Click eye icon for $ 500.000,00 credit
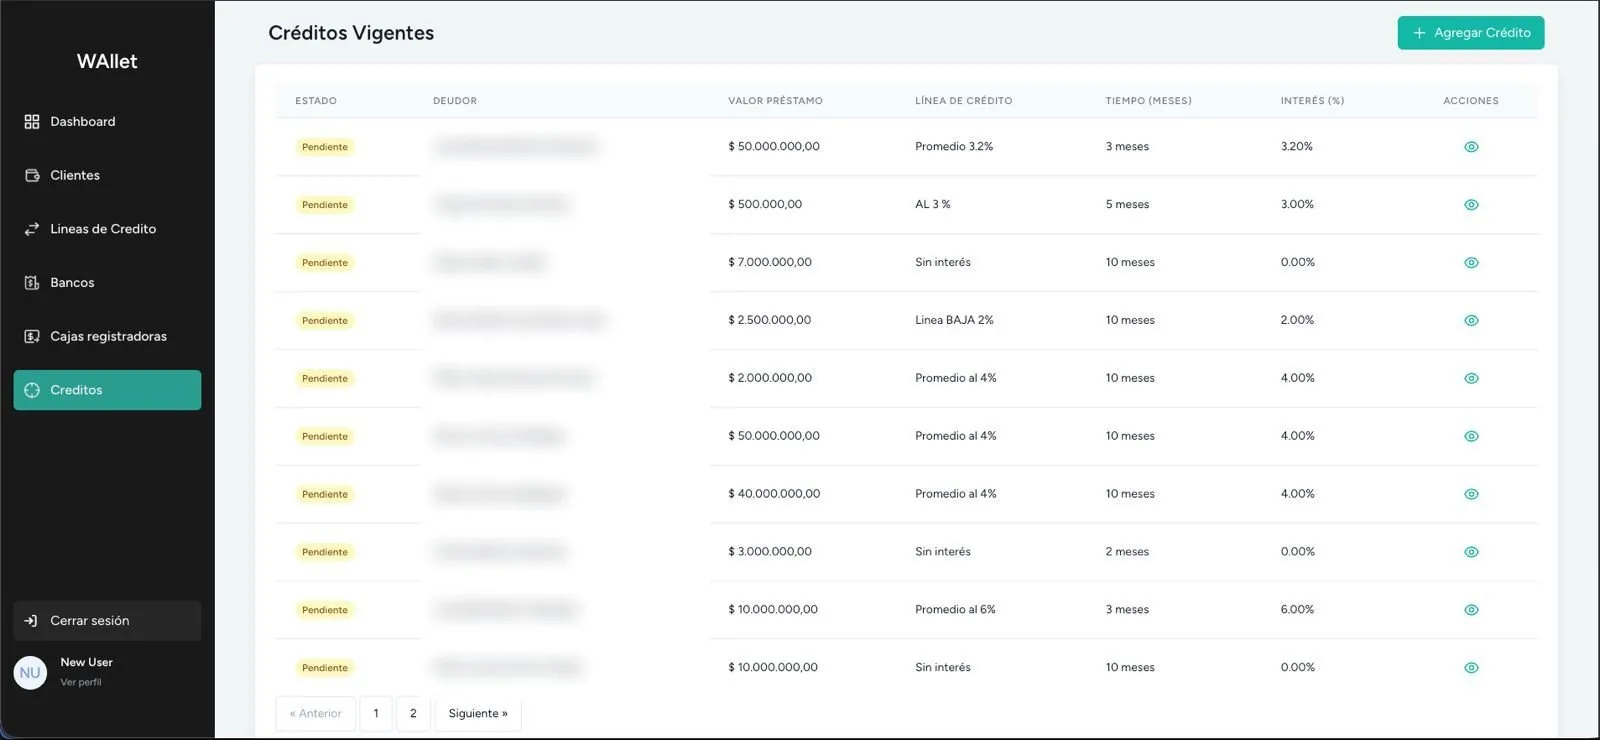 click(1471, 205)
